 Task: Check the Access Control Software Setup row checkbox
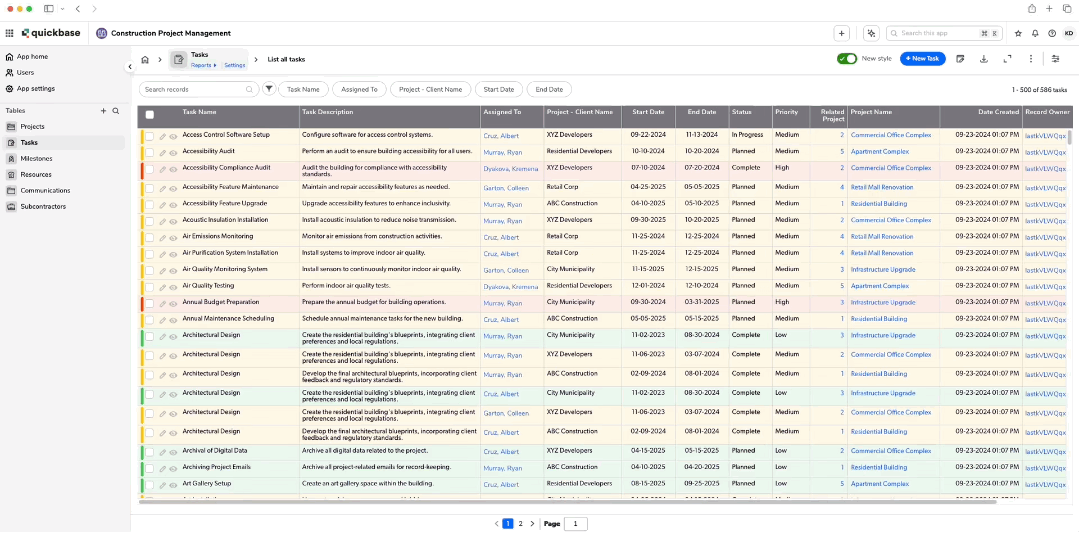click(149, 136)
